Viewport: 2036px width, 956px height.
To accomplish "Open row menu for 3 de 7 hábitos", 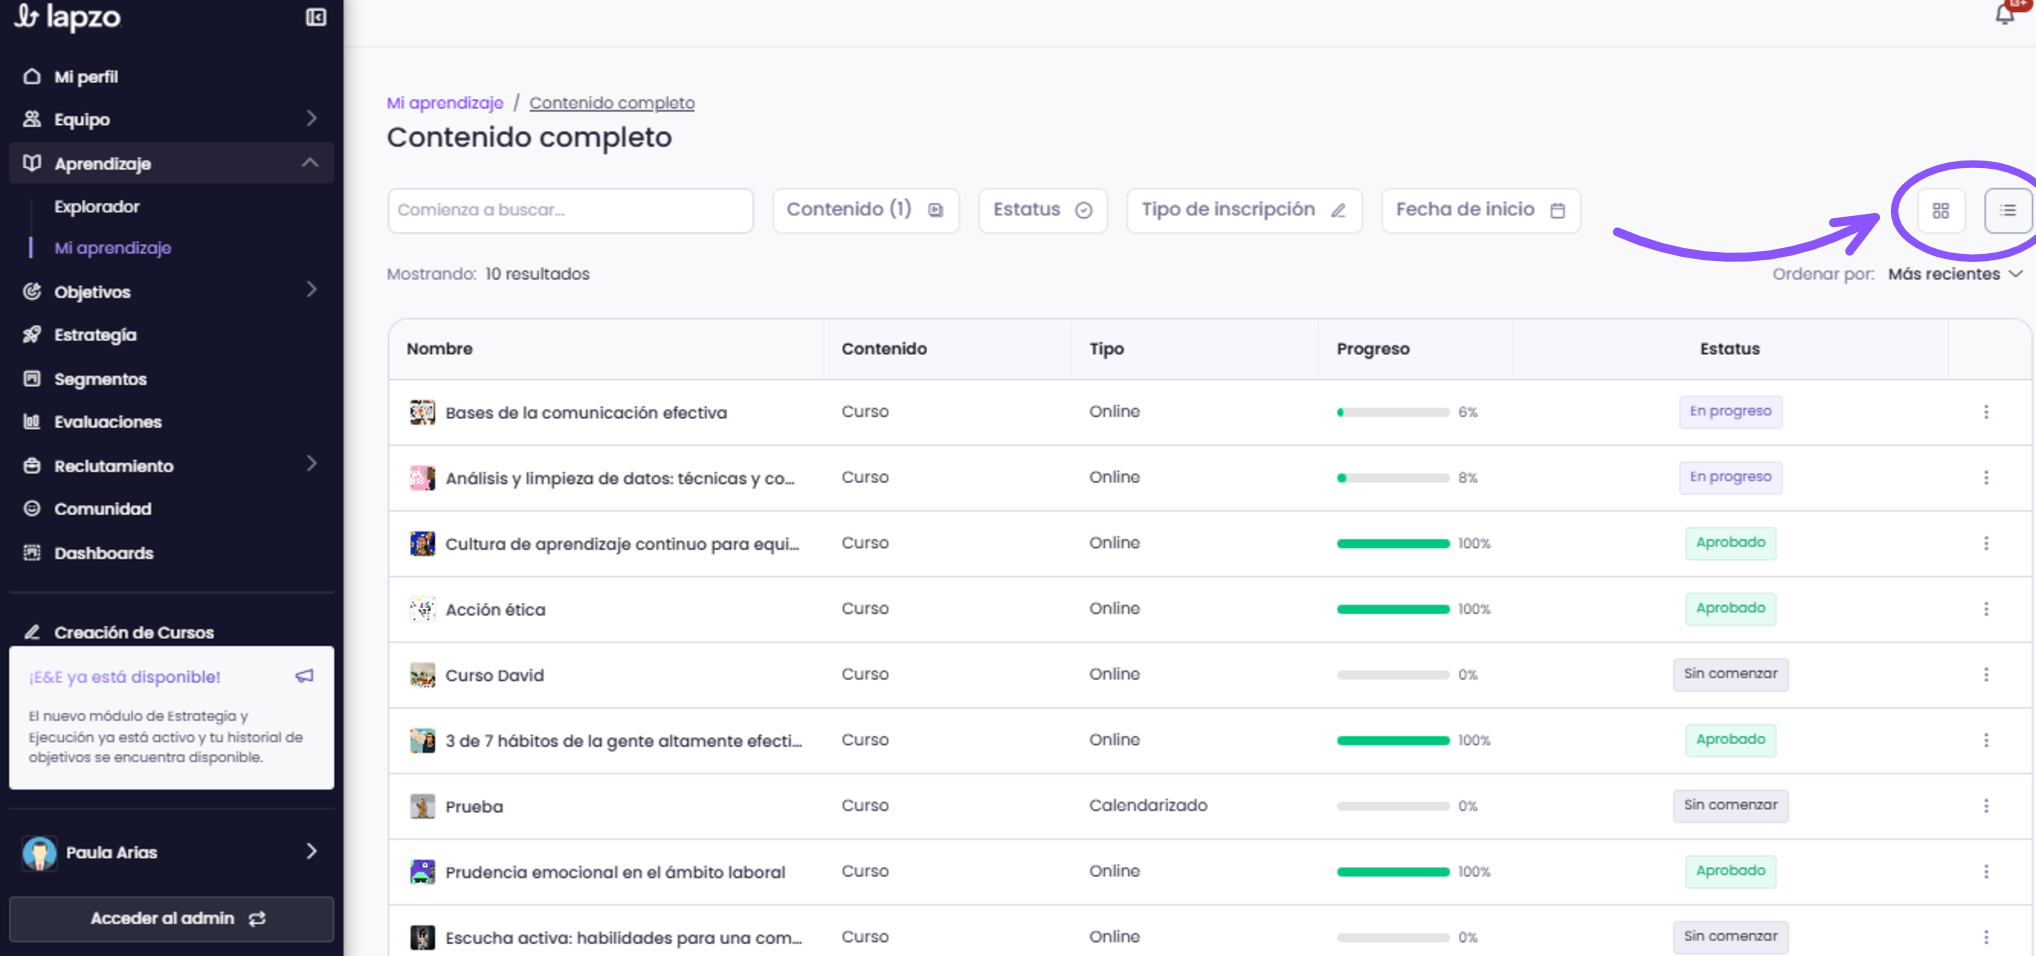I will pos(1986,740).
